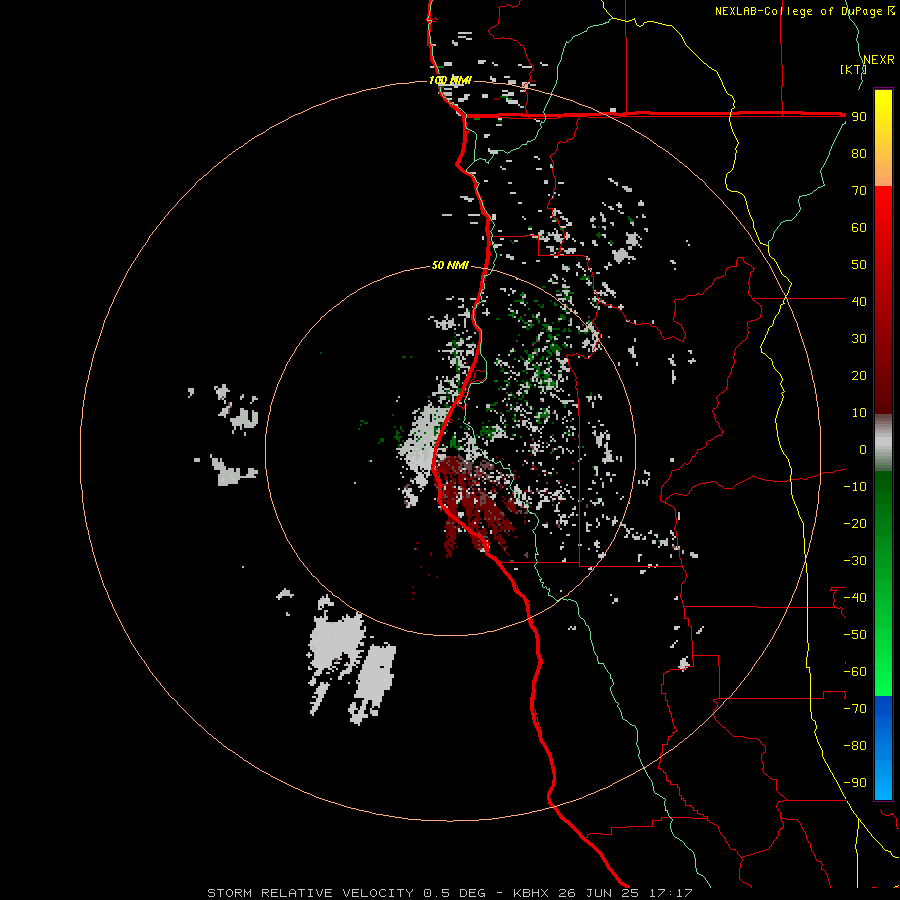Click the "100 NMI" range ring label
The height and width of the screenshot is (900, 900).
(x=449, y=80)
